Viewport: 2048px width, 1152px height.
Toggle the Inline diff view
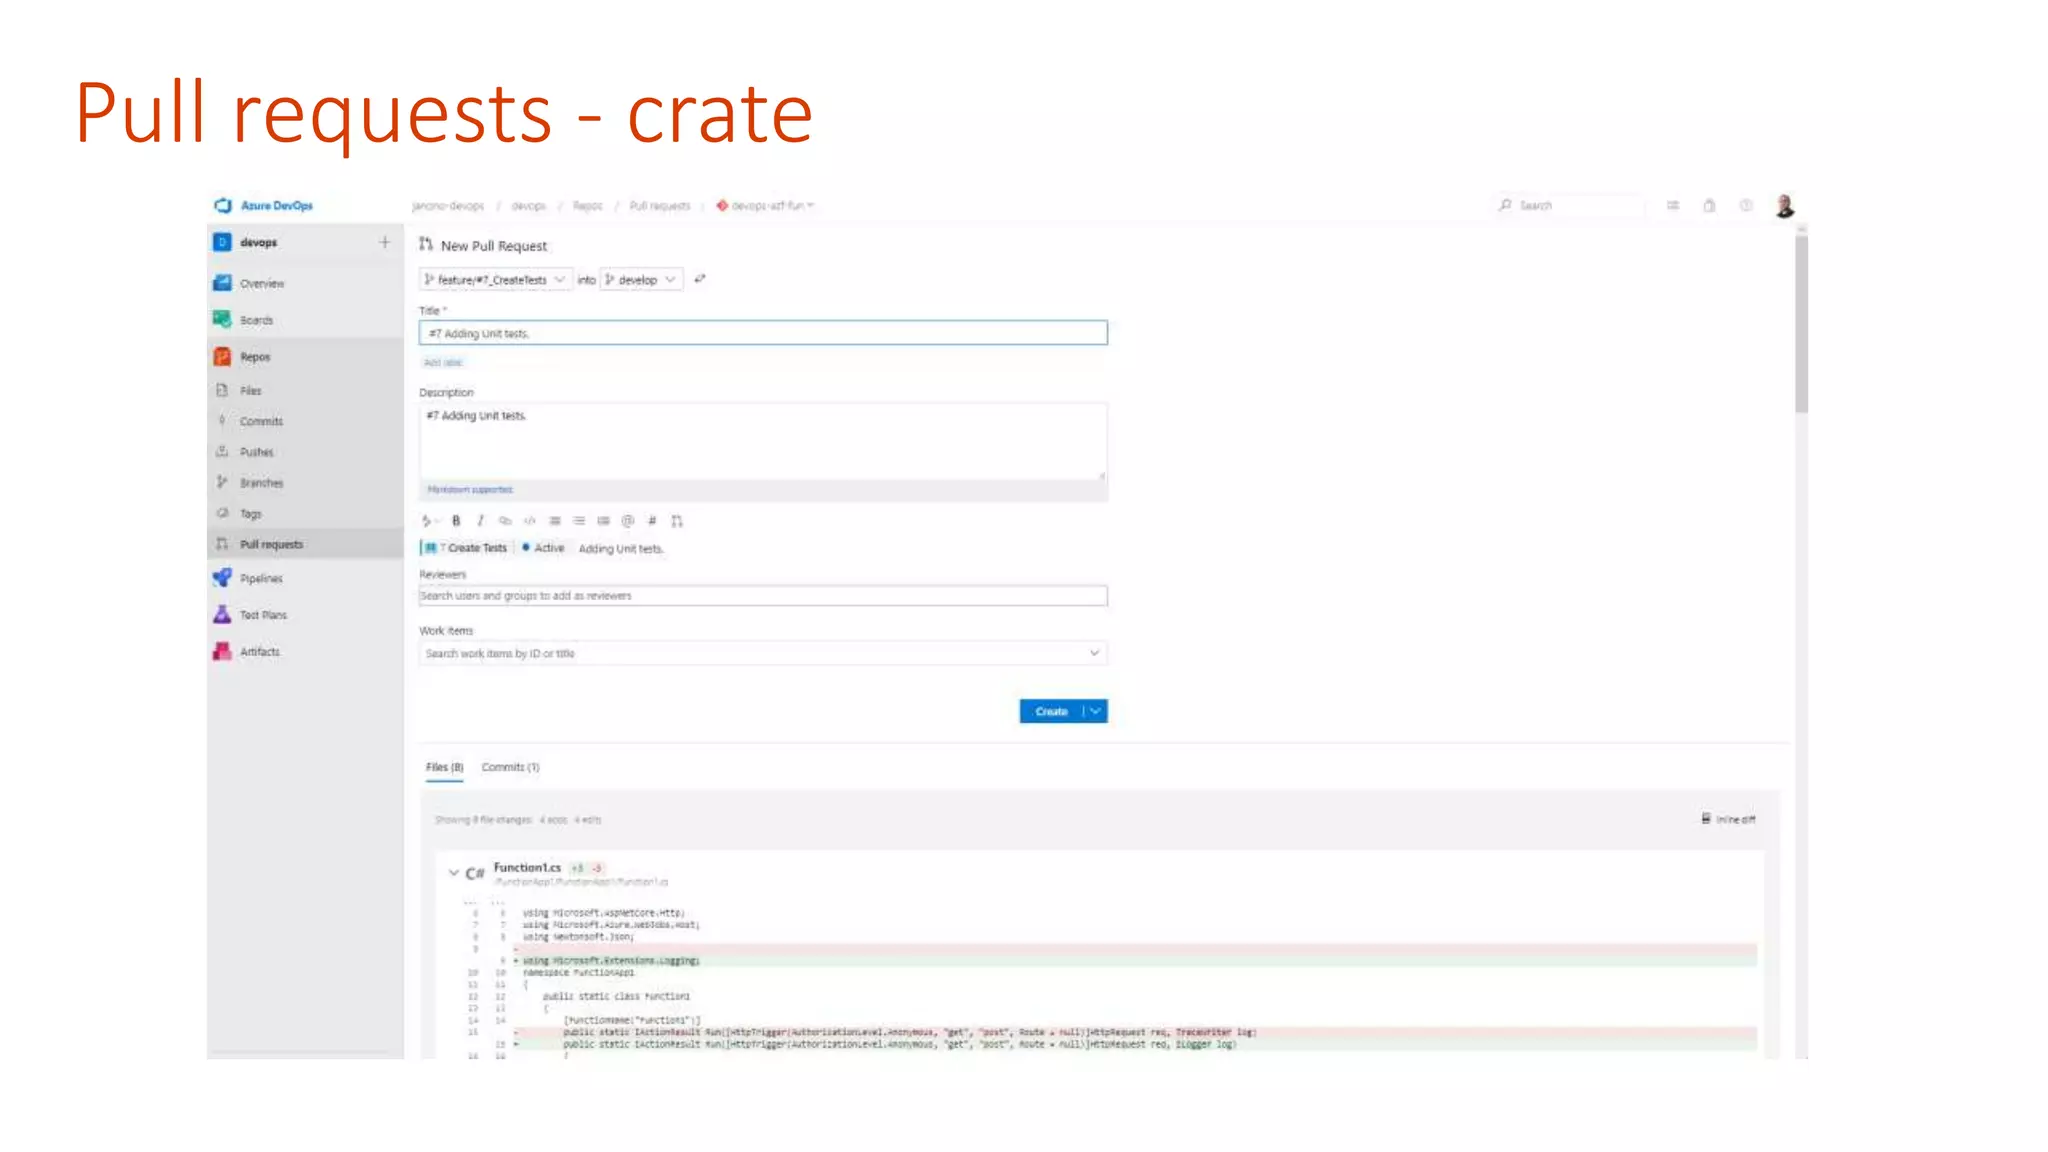(x=1728, y=819)
